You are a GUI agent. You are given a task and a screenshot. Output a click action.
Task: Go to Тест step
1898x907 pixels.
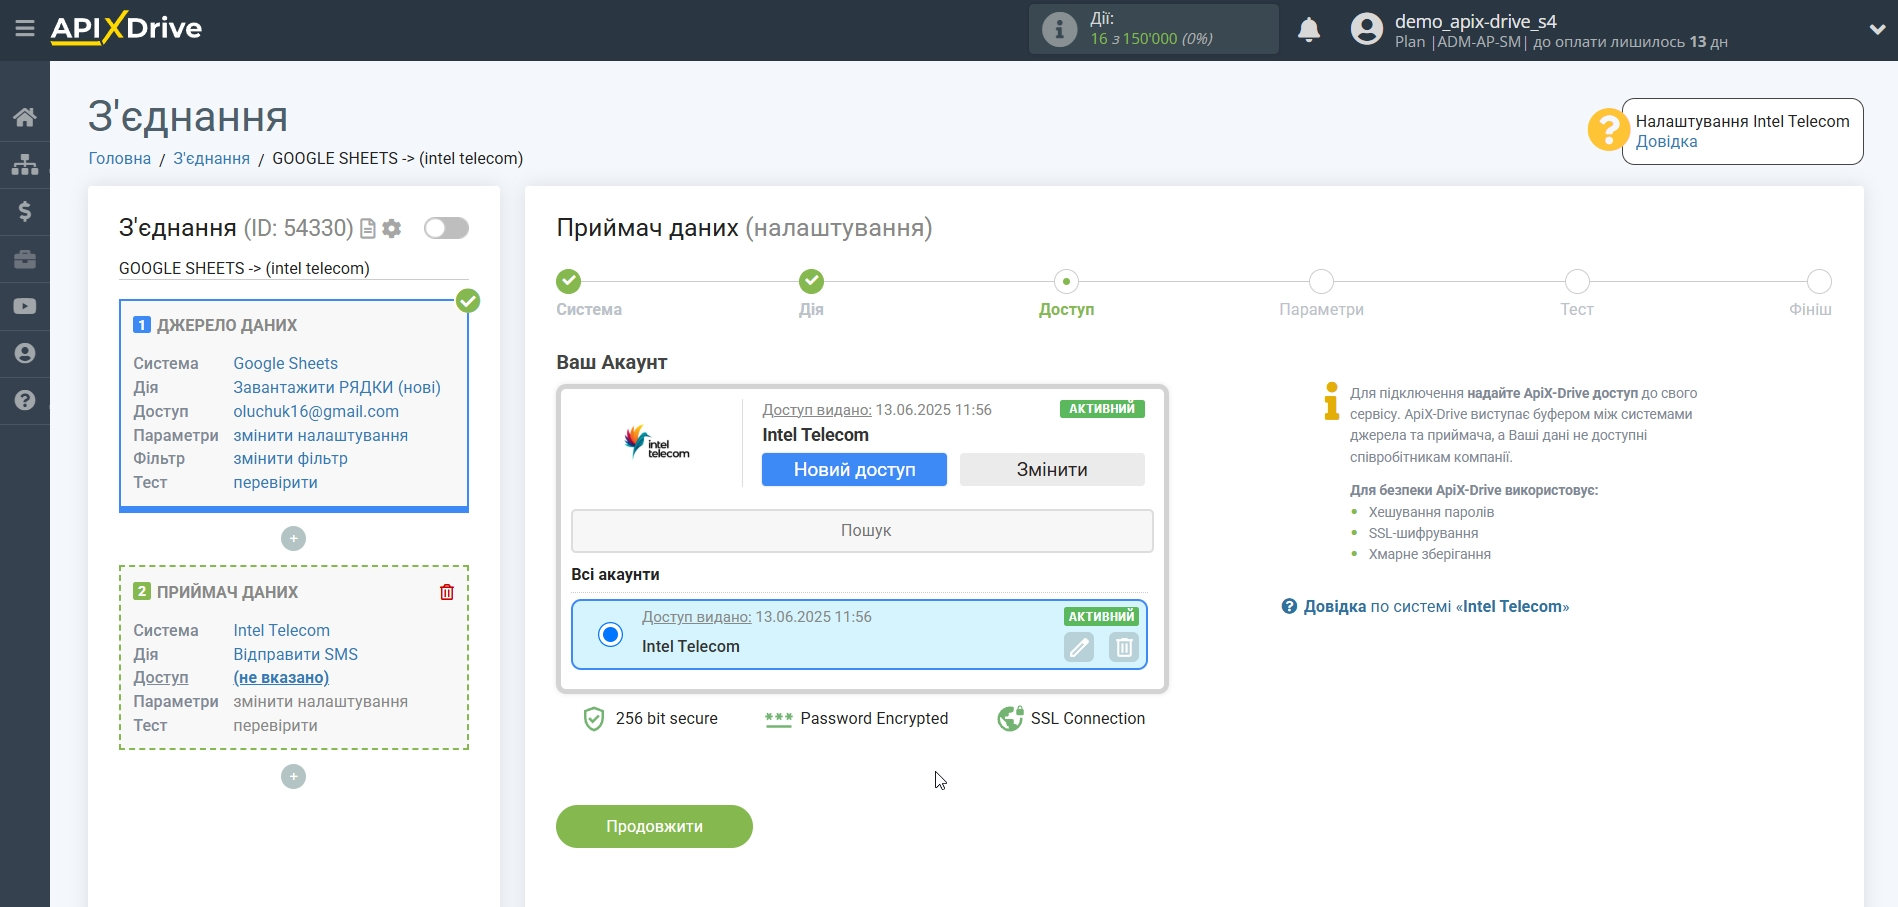1577,281
